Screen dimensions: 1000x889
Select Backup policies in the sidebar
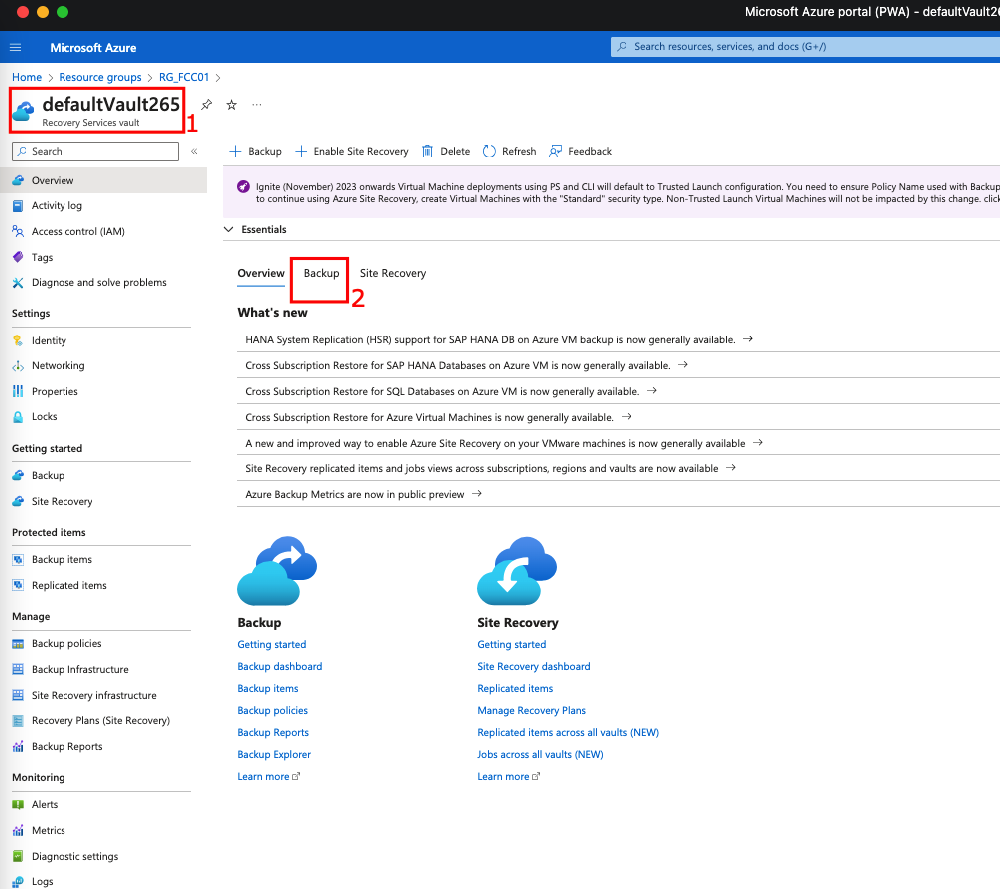tap(66, 644)
